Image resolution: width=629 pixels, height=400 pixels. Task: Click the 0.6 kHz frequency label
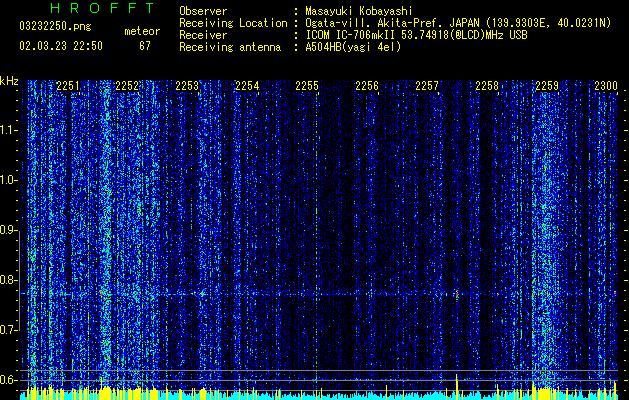coord(8,380)
